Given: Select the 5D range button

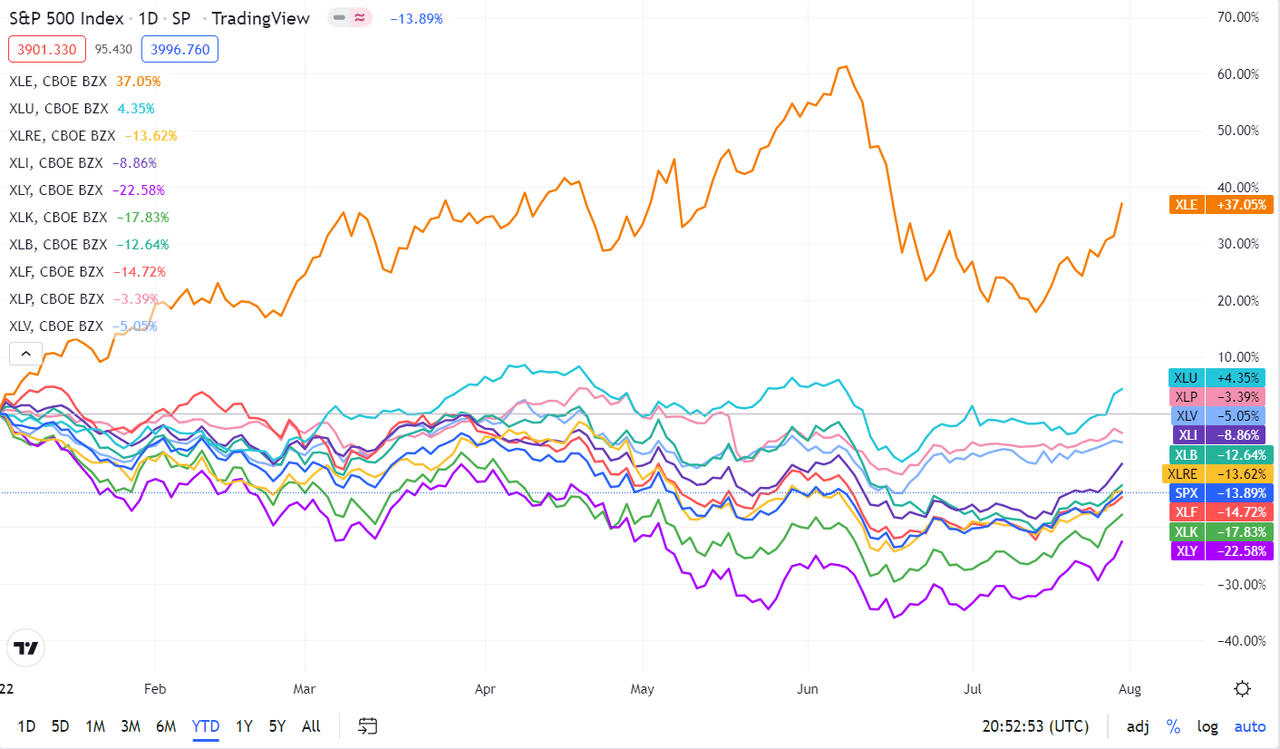Looking at the screenshot, I should [x=61, y=726].
